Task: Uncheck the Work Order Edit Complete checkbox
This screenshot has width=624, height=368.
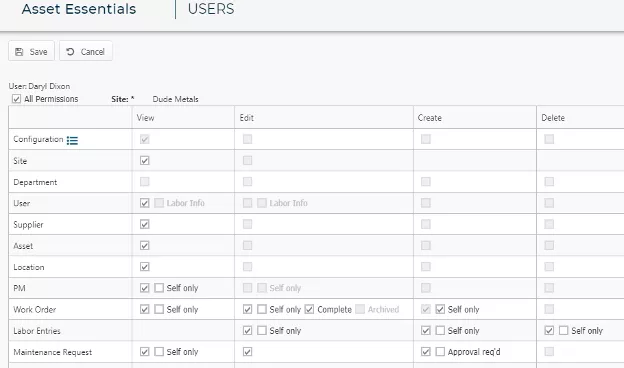Action: click(309, 309)
